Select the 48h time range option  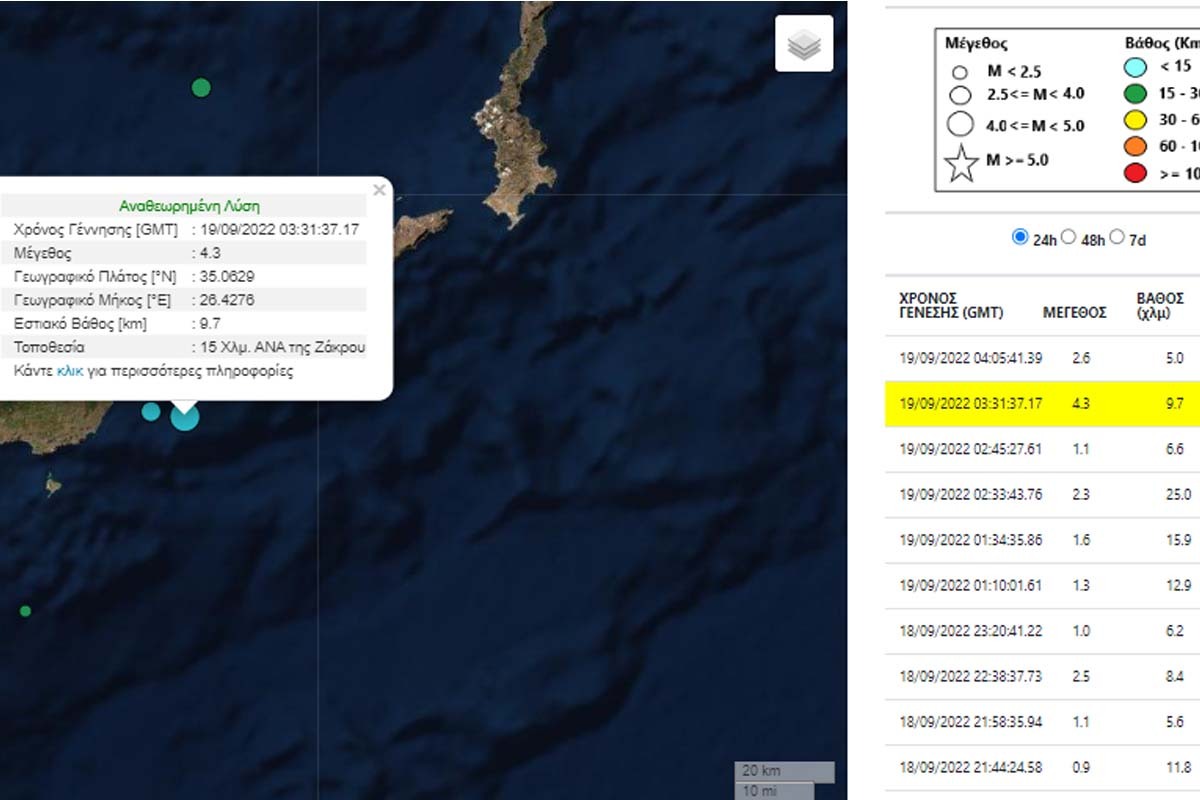[1068, 237]
